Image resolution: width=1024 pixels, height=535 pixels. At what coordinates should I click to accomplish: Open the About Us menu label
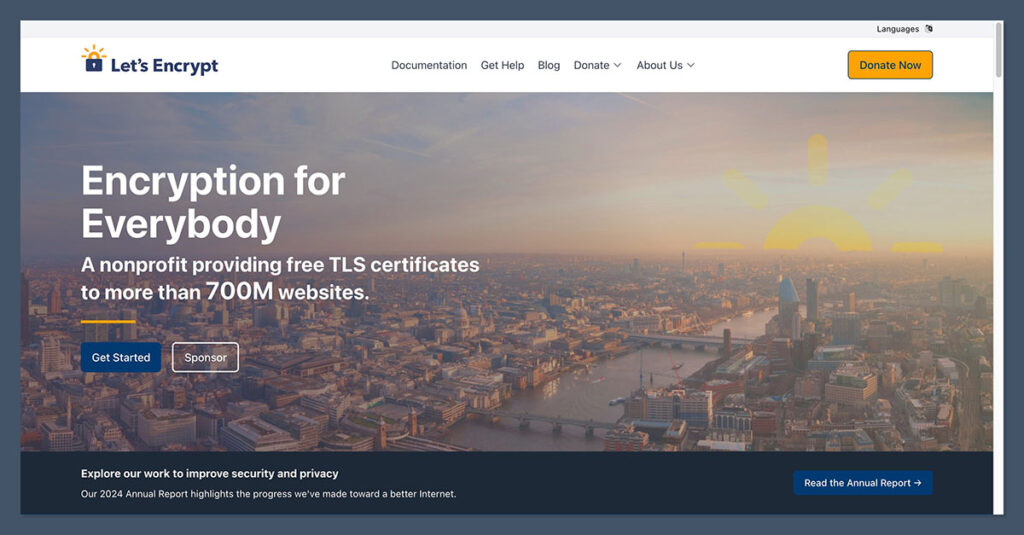pyautogui.click(x=659, y=65)
